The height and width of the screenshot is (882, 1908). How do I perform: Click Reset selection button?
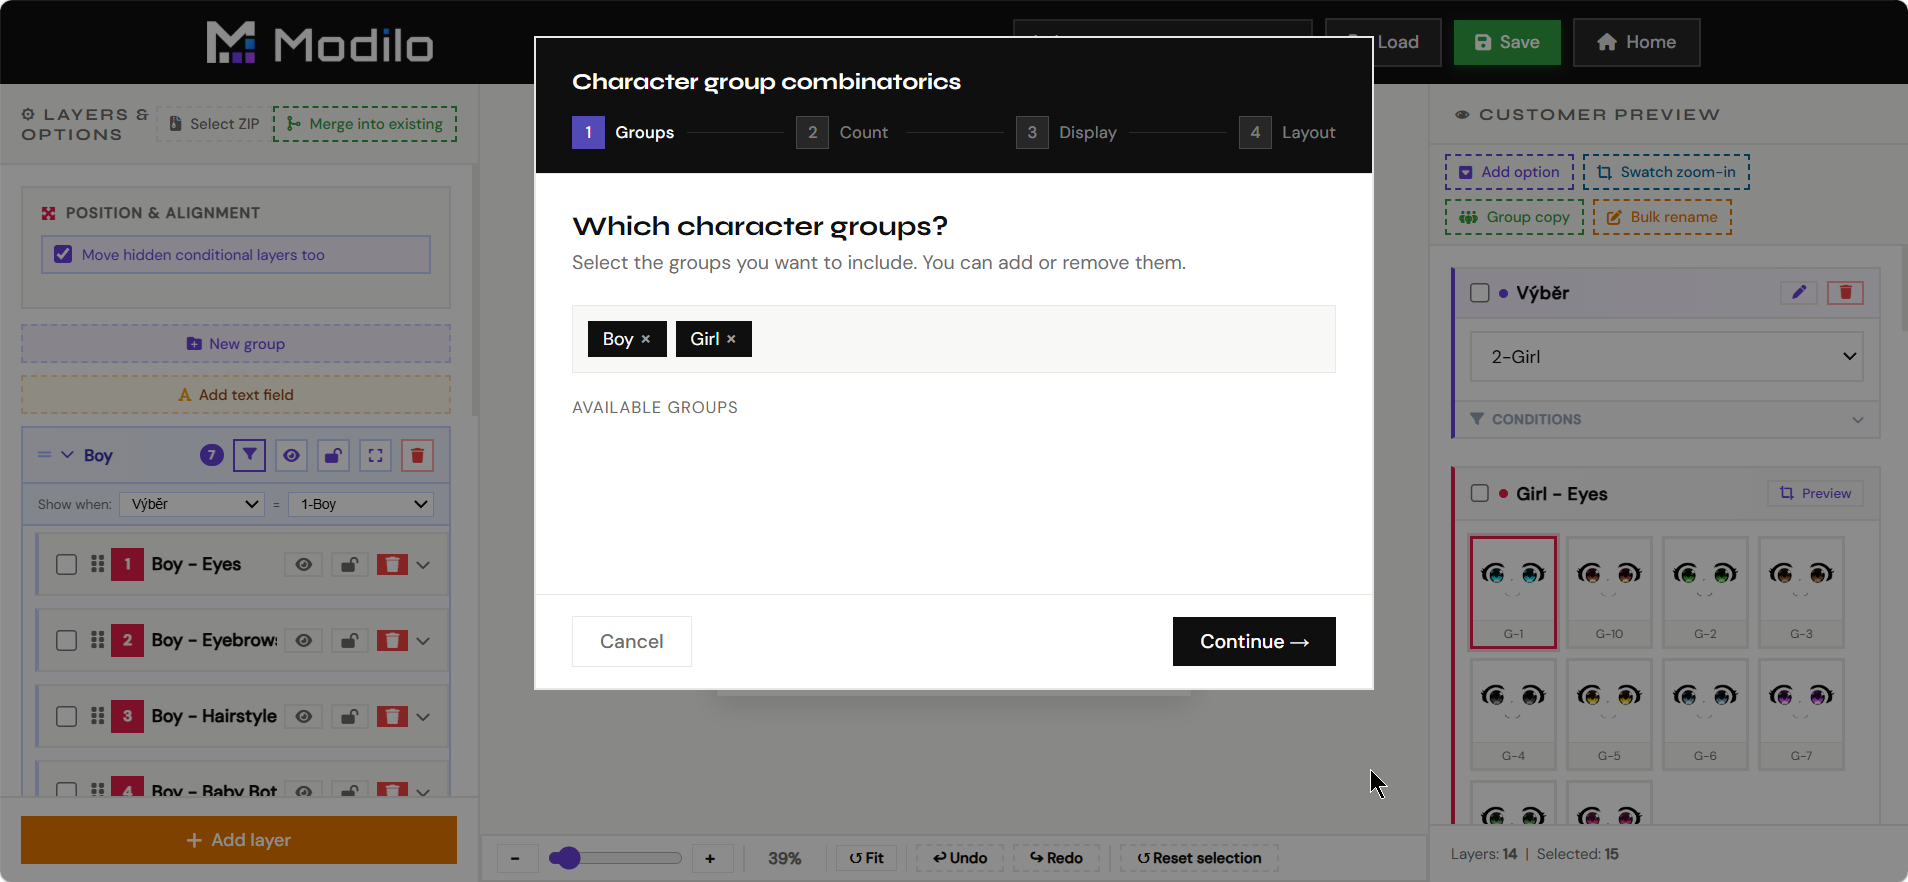(1199, 858)
